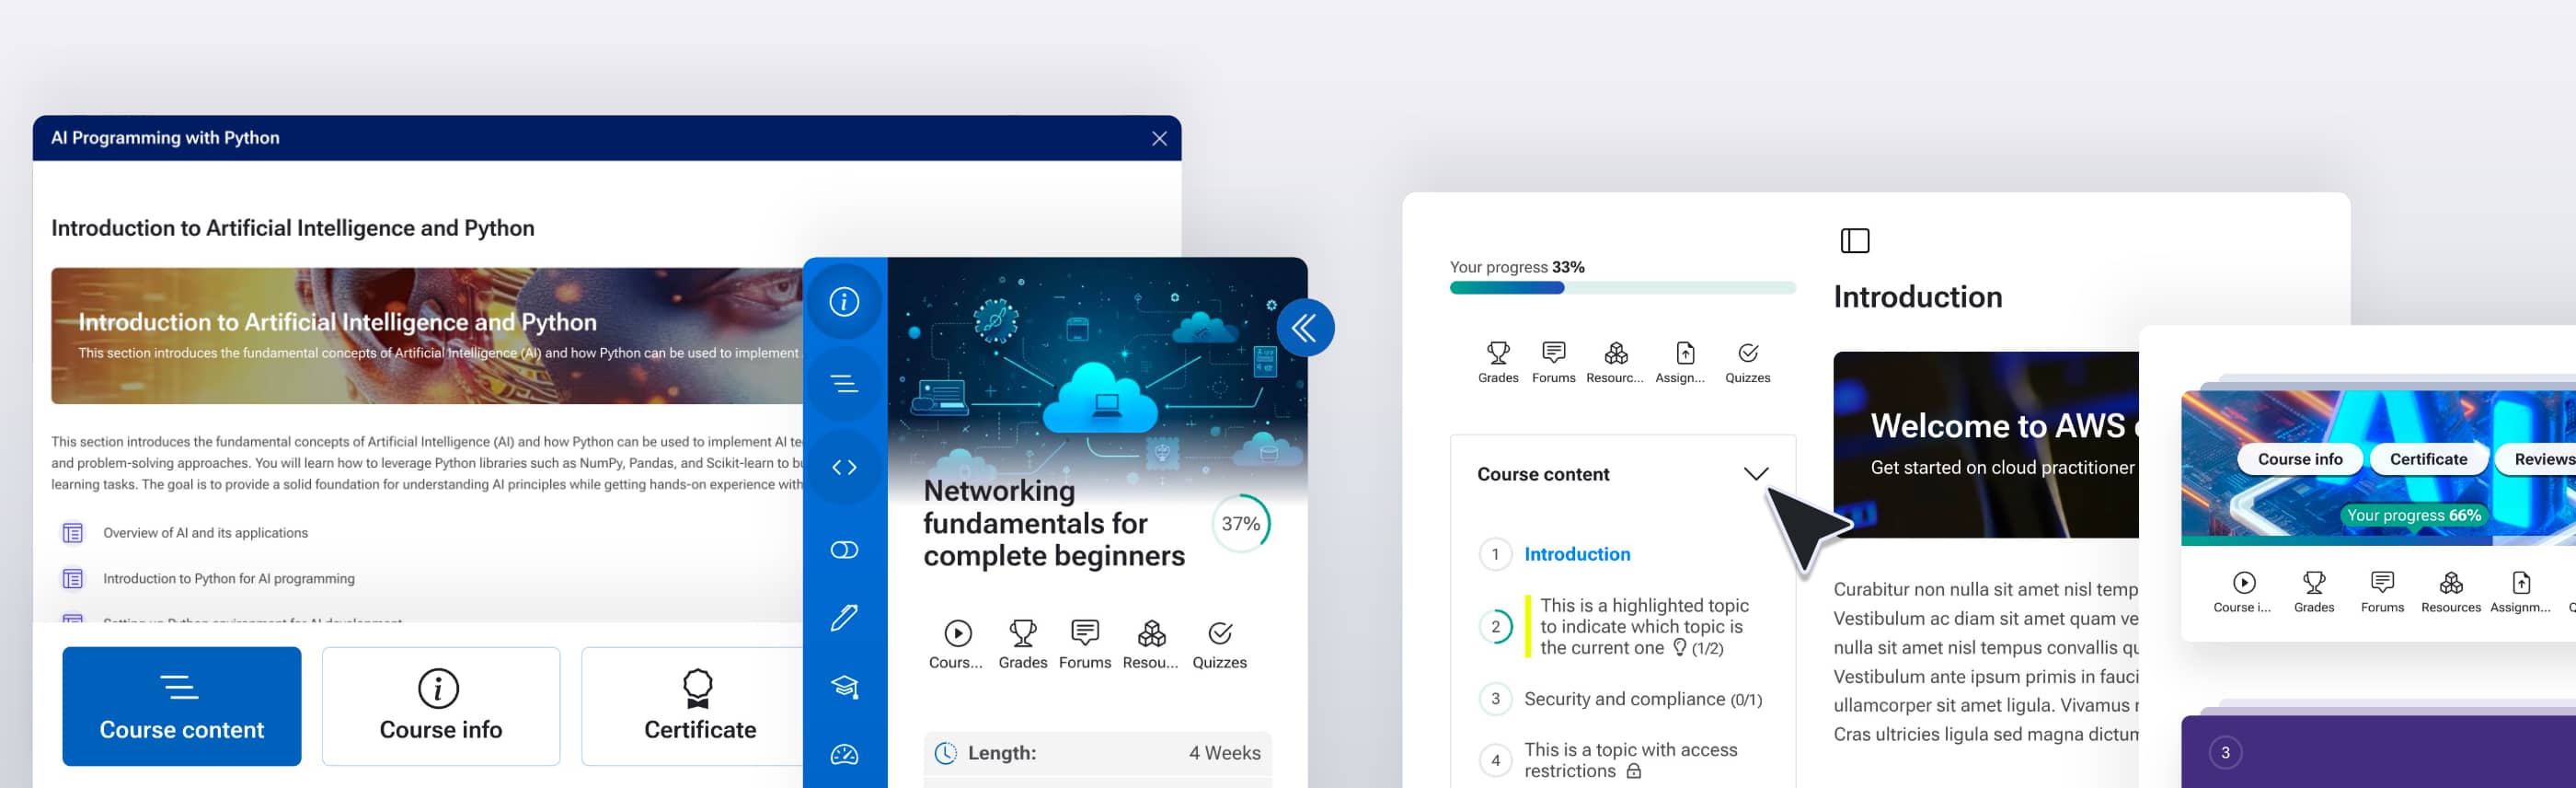Open Resourc... under the 33% progress bar
The height and width of the screenshot is (788, 2576).
click(1615, 362)
